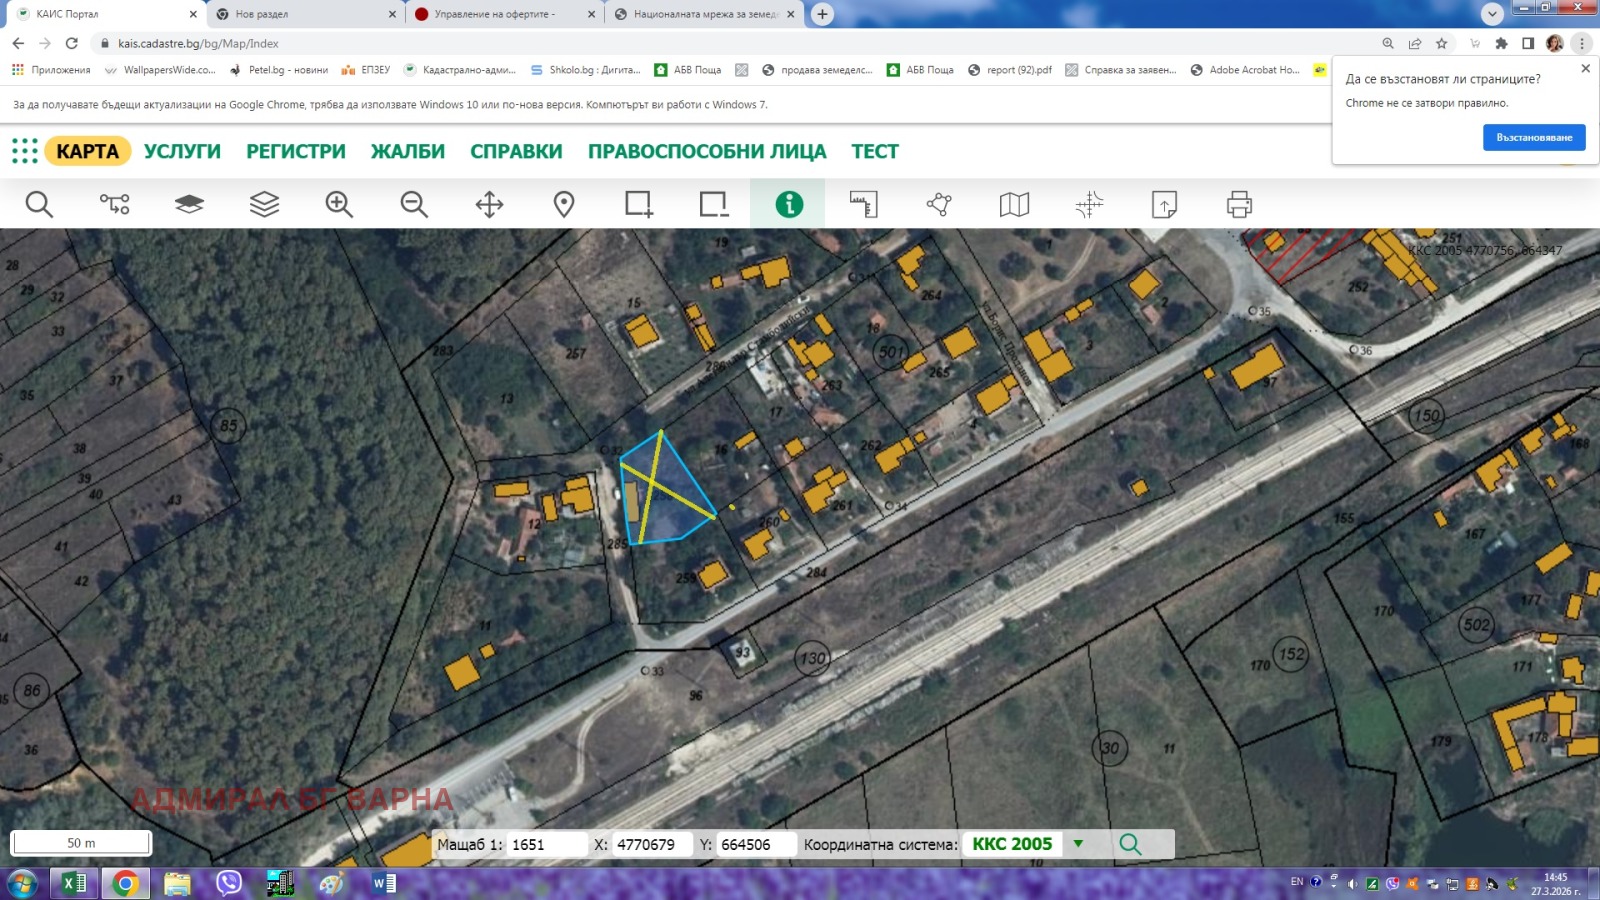Open the measure distance ruler tool

coord(863,203)
